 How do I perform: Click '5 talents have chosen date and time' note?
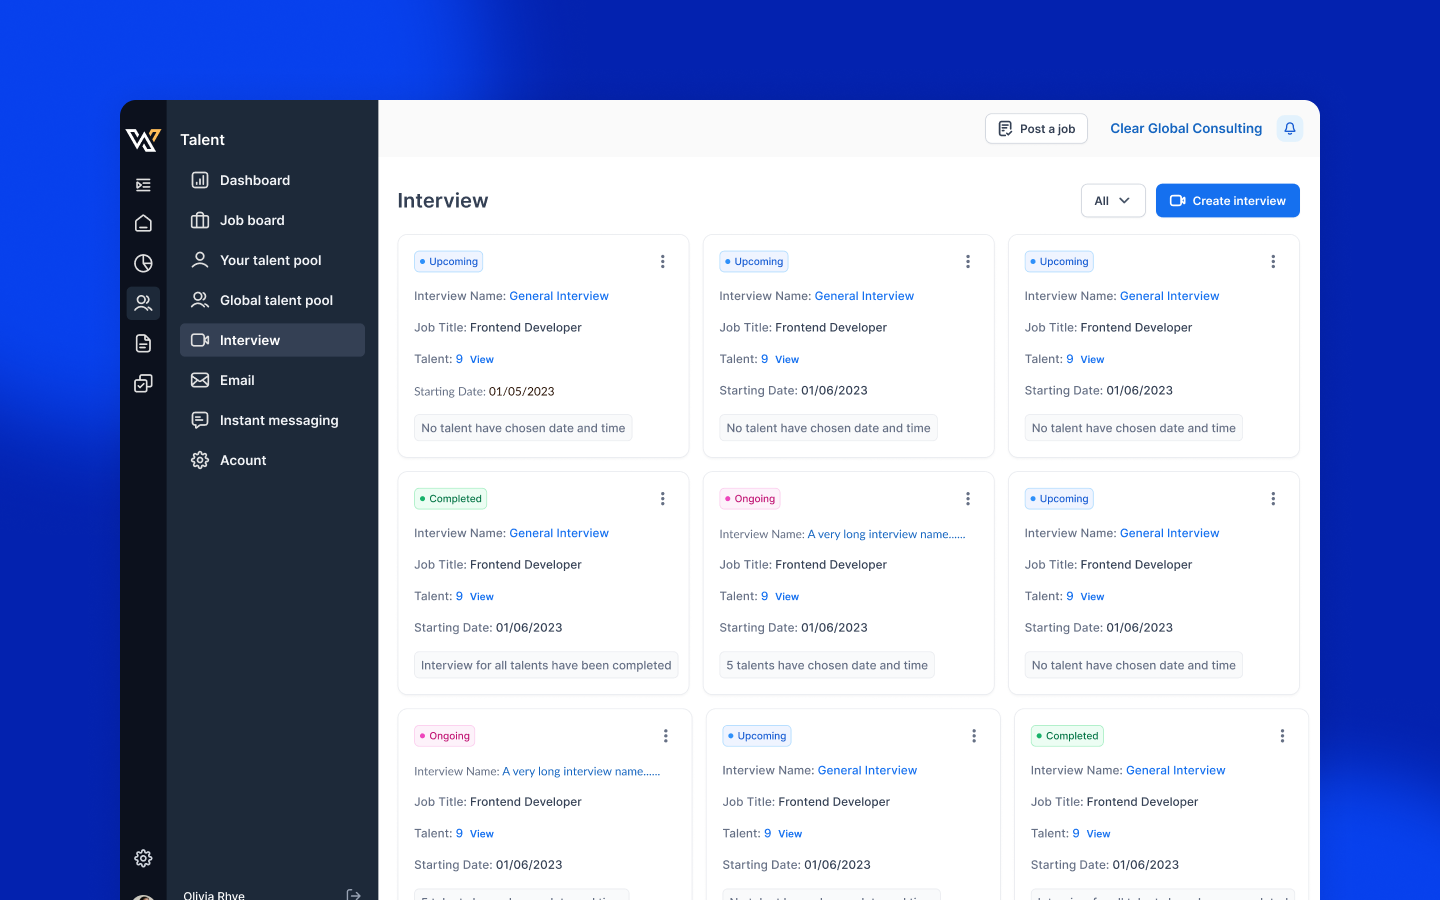pos(827,665)
